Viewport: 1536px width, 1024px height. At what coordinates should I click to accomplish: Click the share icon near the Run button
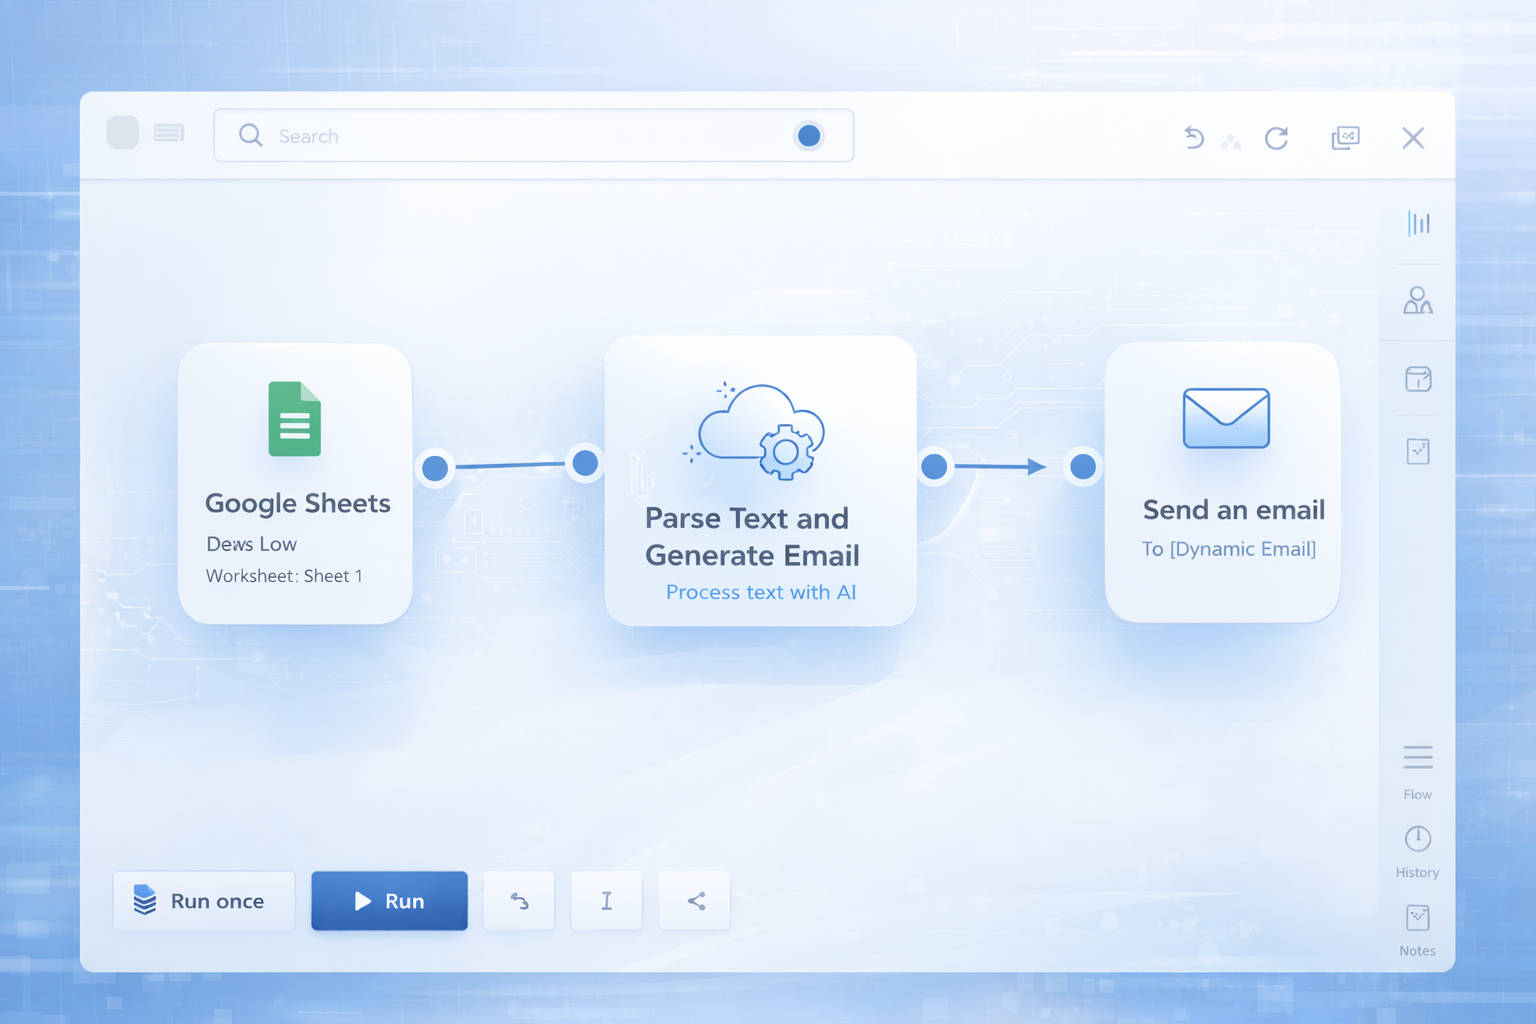click(x=694, y=900)
